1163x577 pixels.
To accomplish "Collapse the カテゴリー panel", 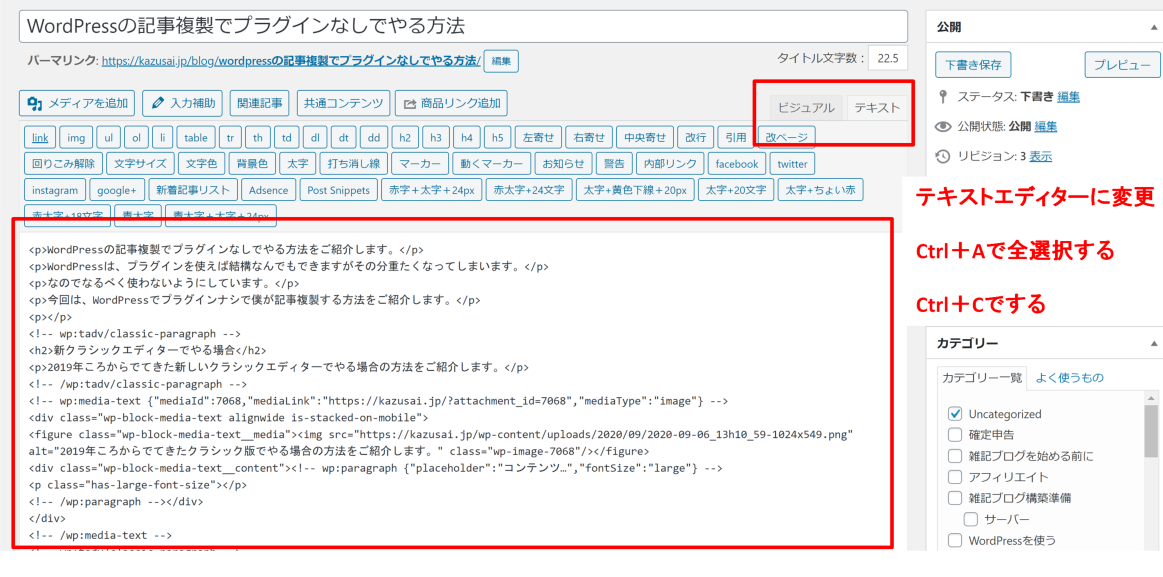I will point(1153,343).
